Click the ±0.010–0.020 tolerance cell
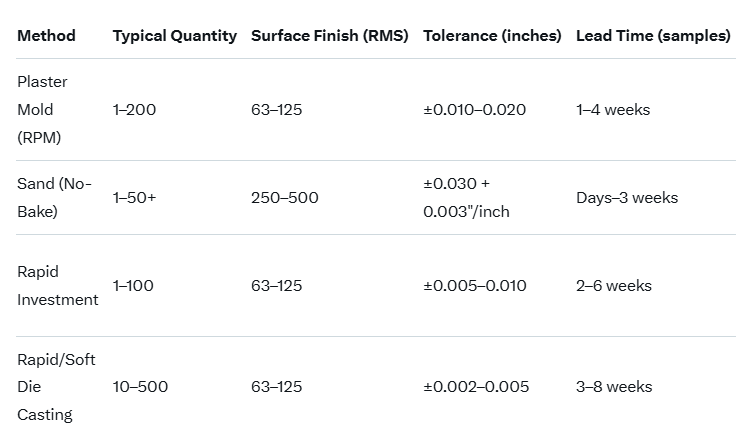Image resolution: width=736 pixels, height=436 pixels. 475,110
